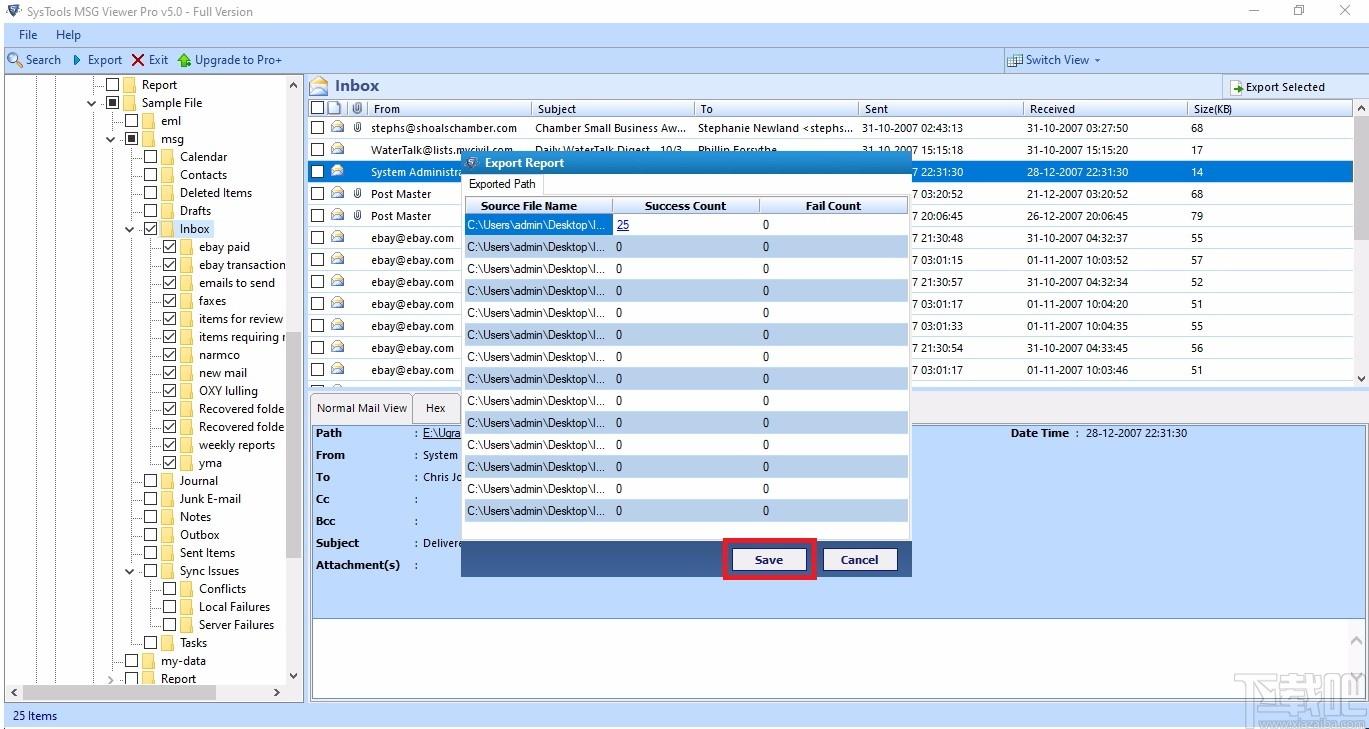Click the Contacts folder icon
1369x729 pixels.
[167, 175]
